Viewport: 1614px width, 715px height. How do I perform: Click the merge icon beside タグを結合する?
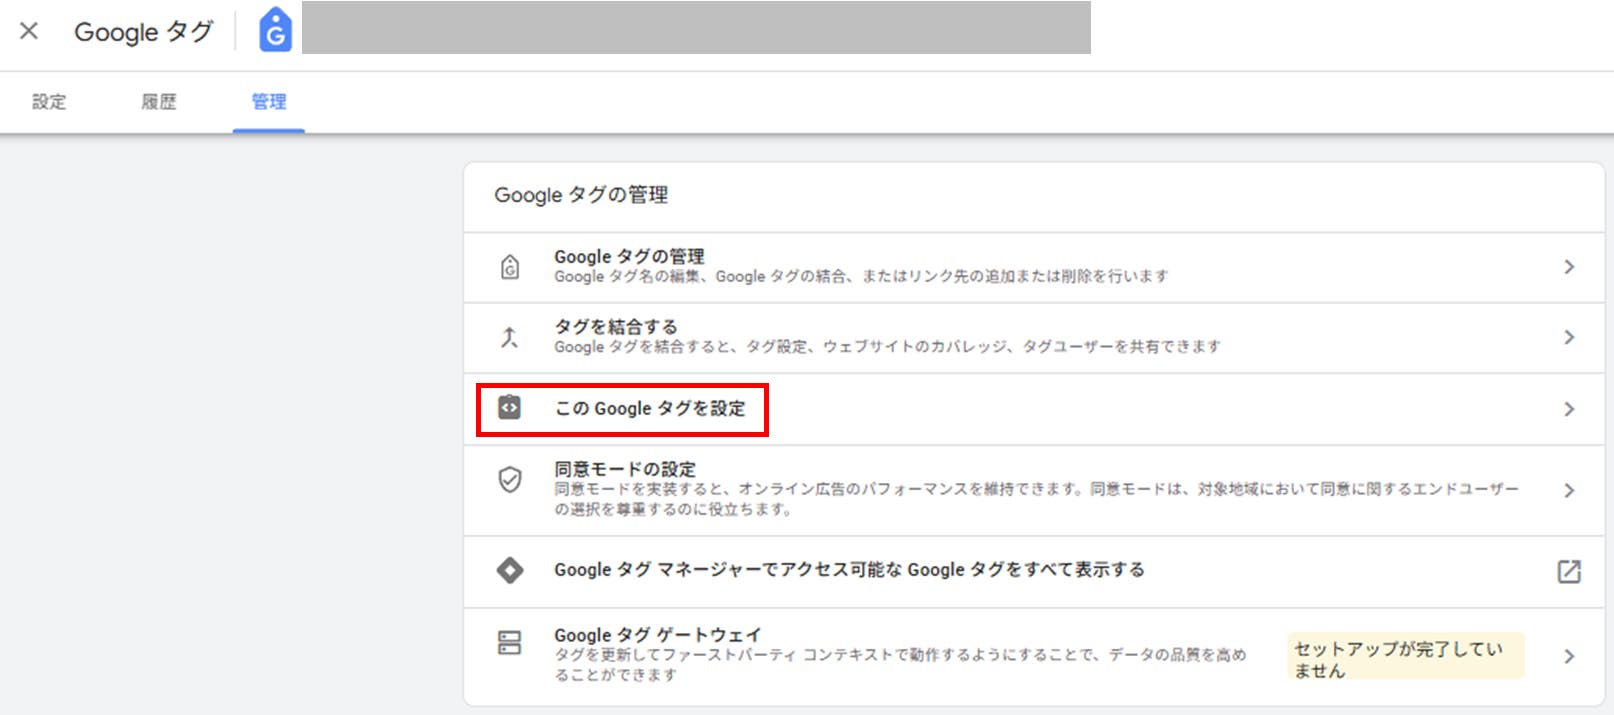point(510,337)
